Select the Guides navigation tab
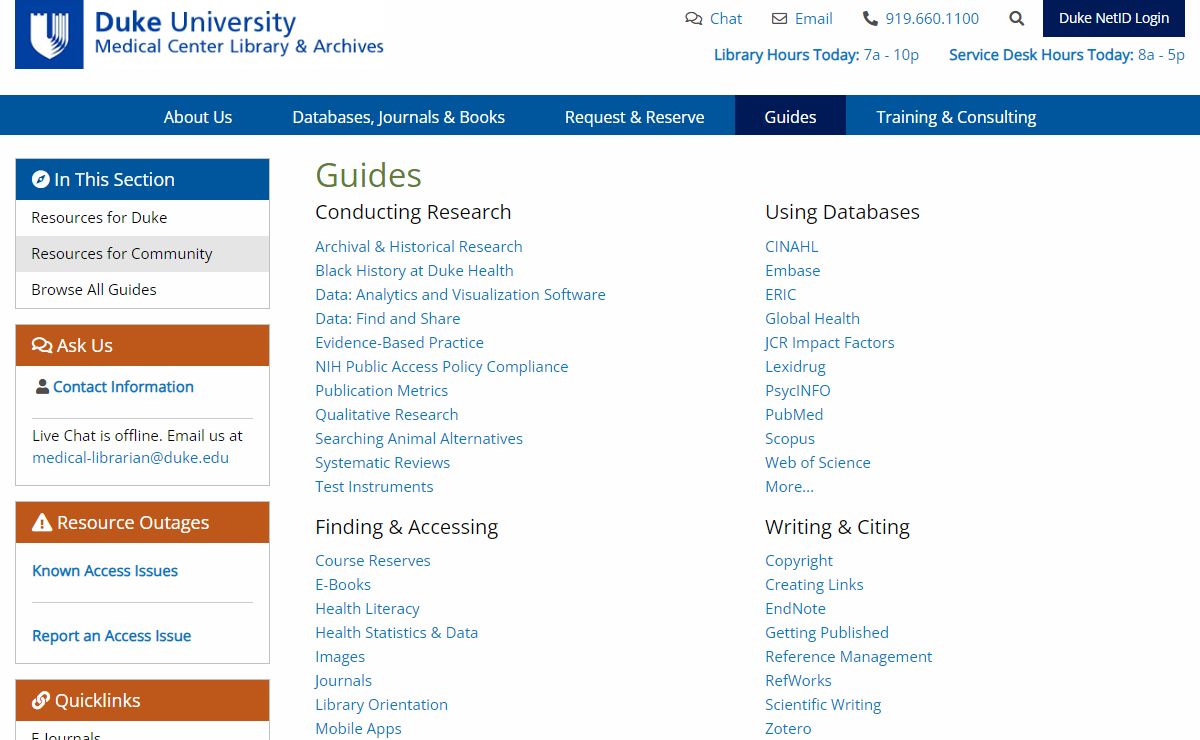1200x740 pixels. click(x=790, y=117)
